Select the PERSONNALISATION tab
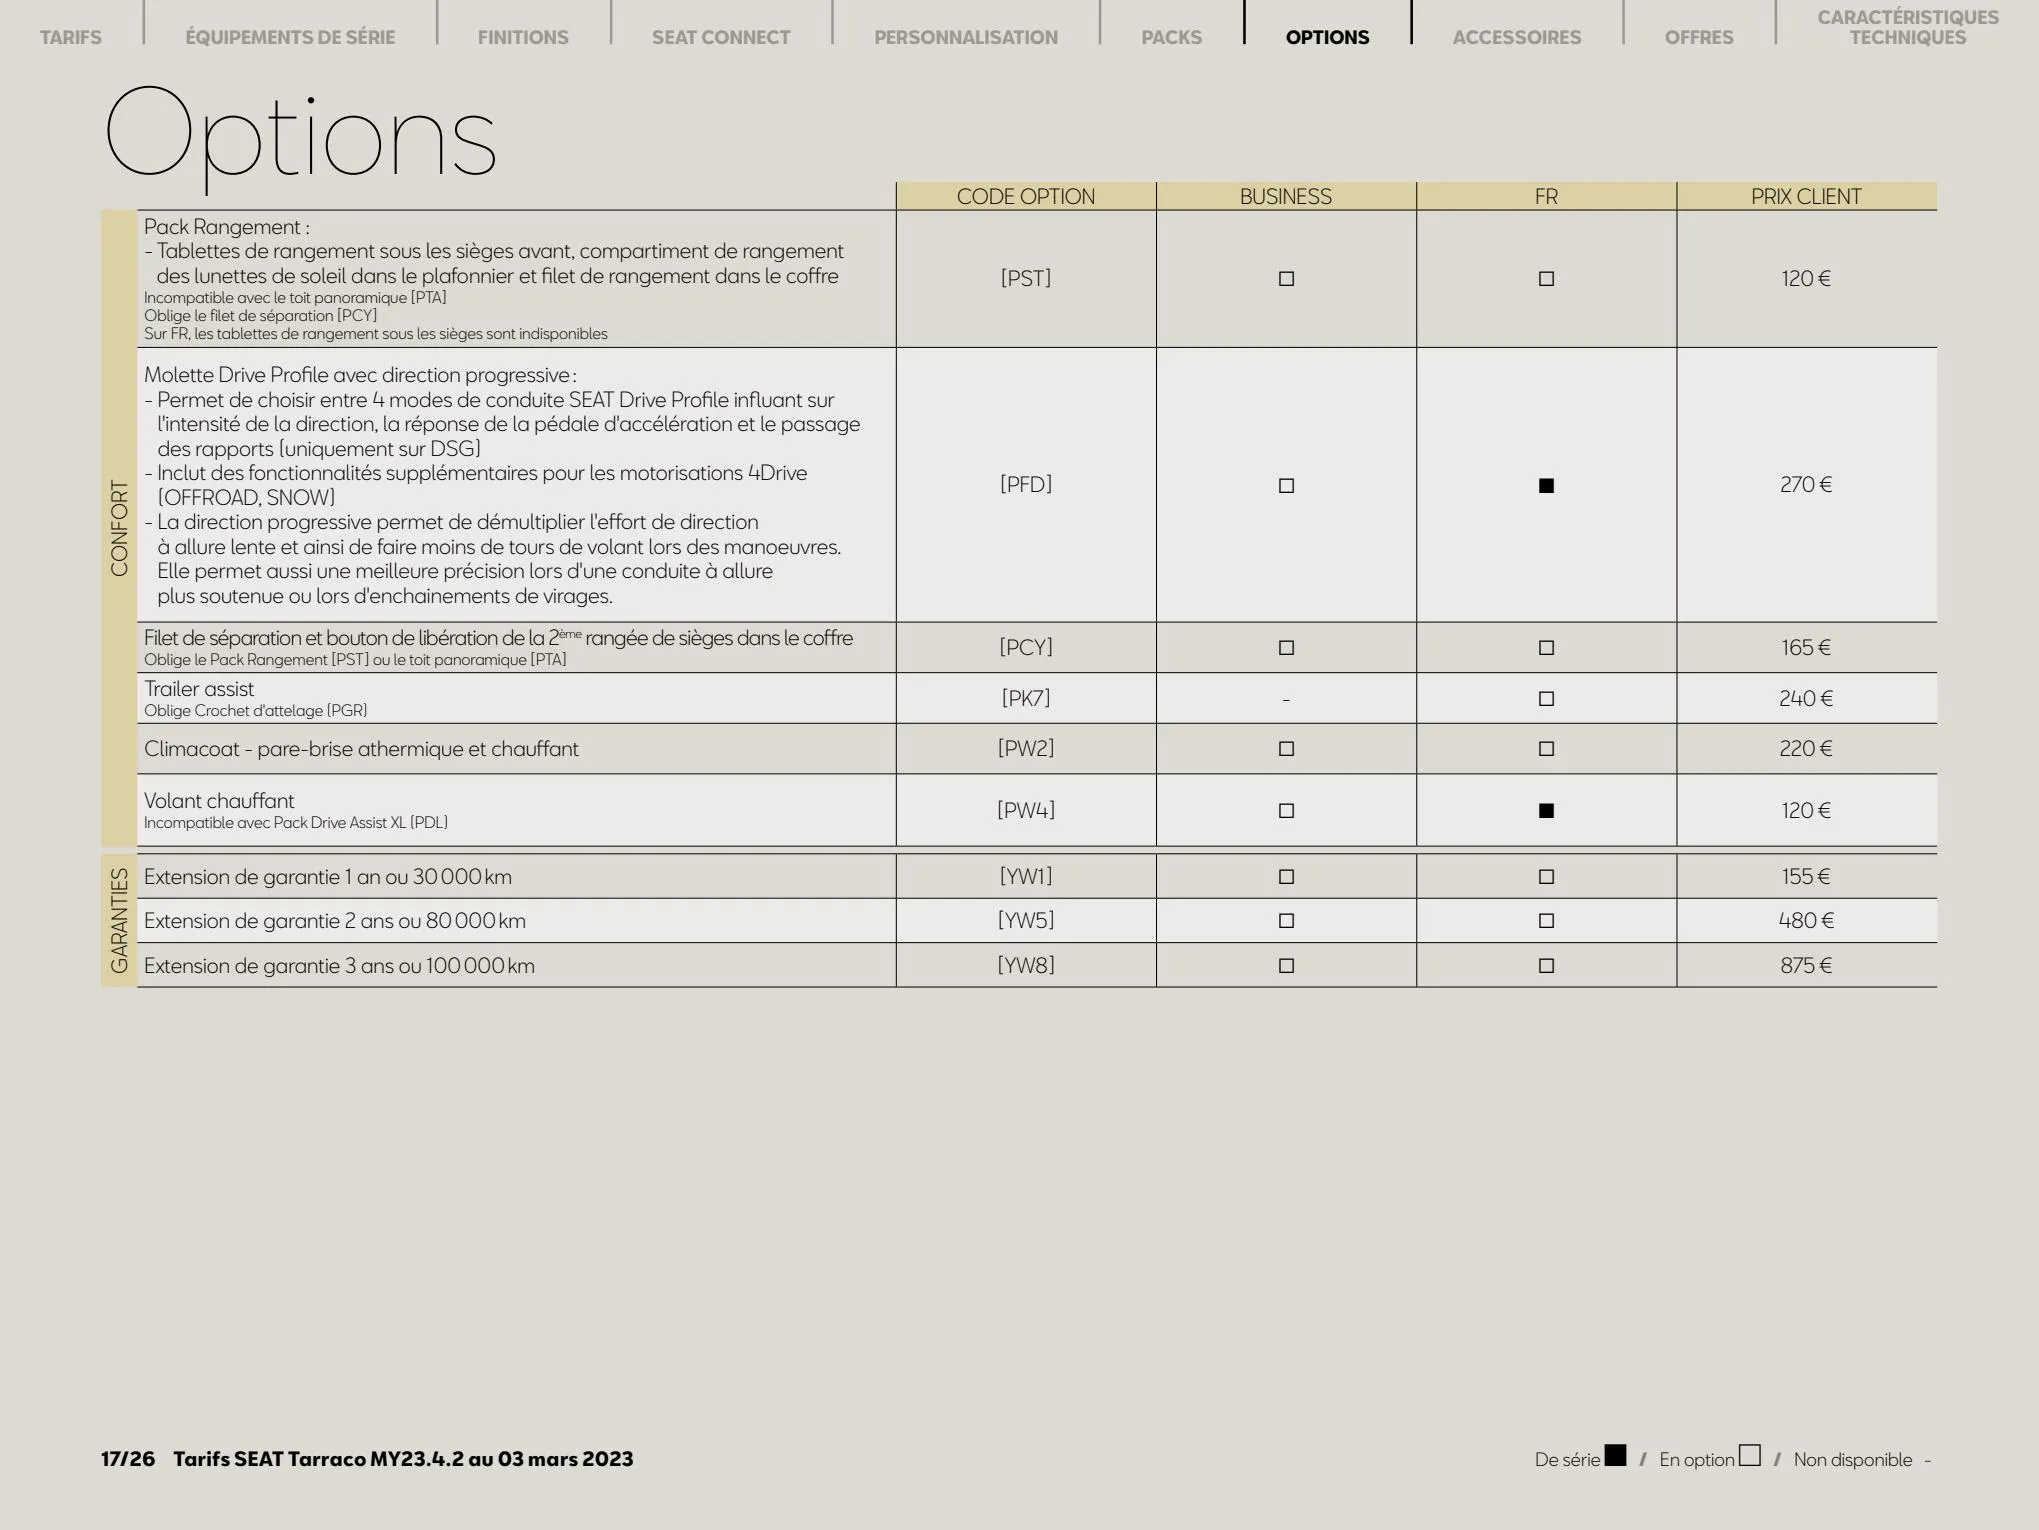The image size is (2039, 1530). (966, 37)
